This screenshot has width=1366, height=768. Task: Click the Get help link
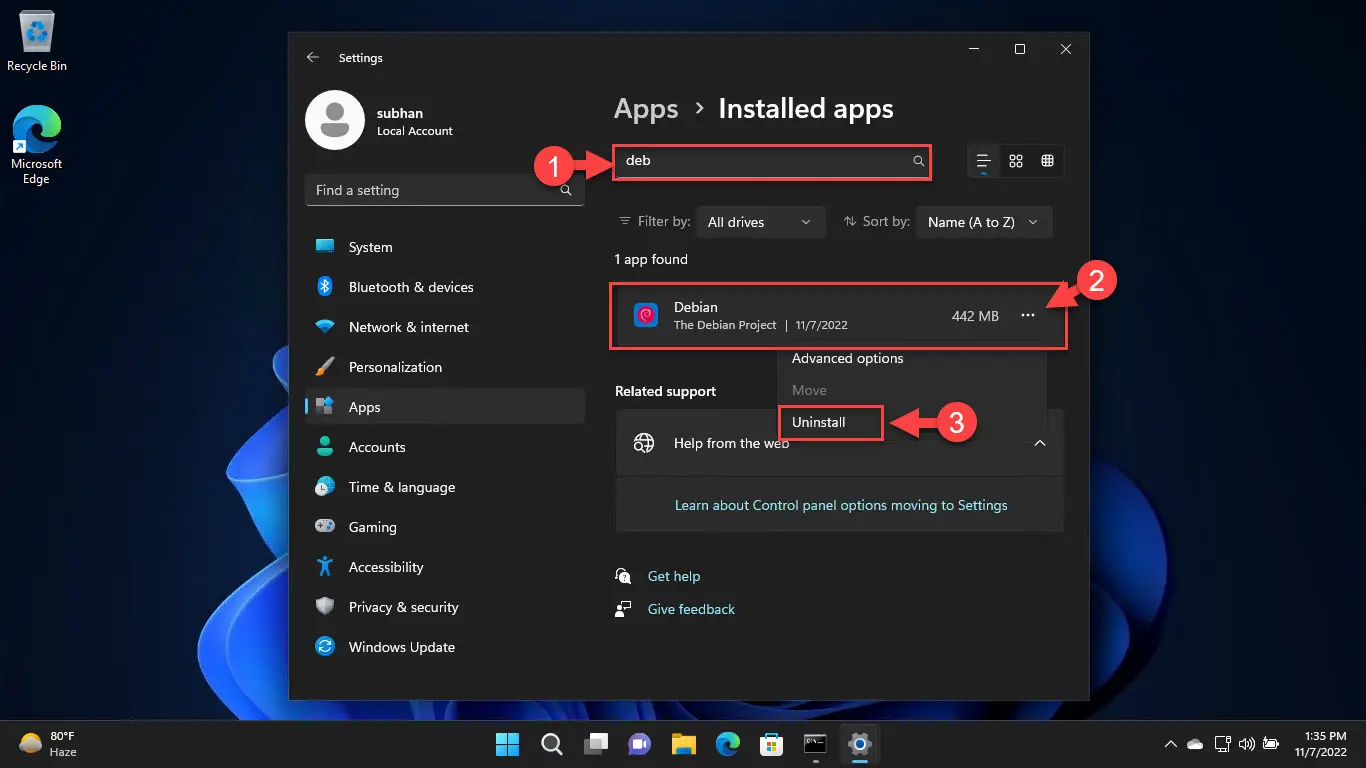674,576
